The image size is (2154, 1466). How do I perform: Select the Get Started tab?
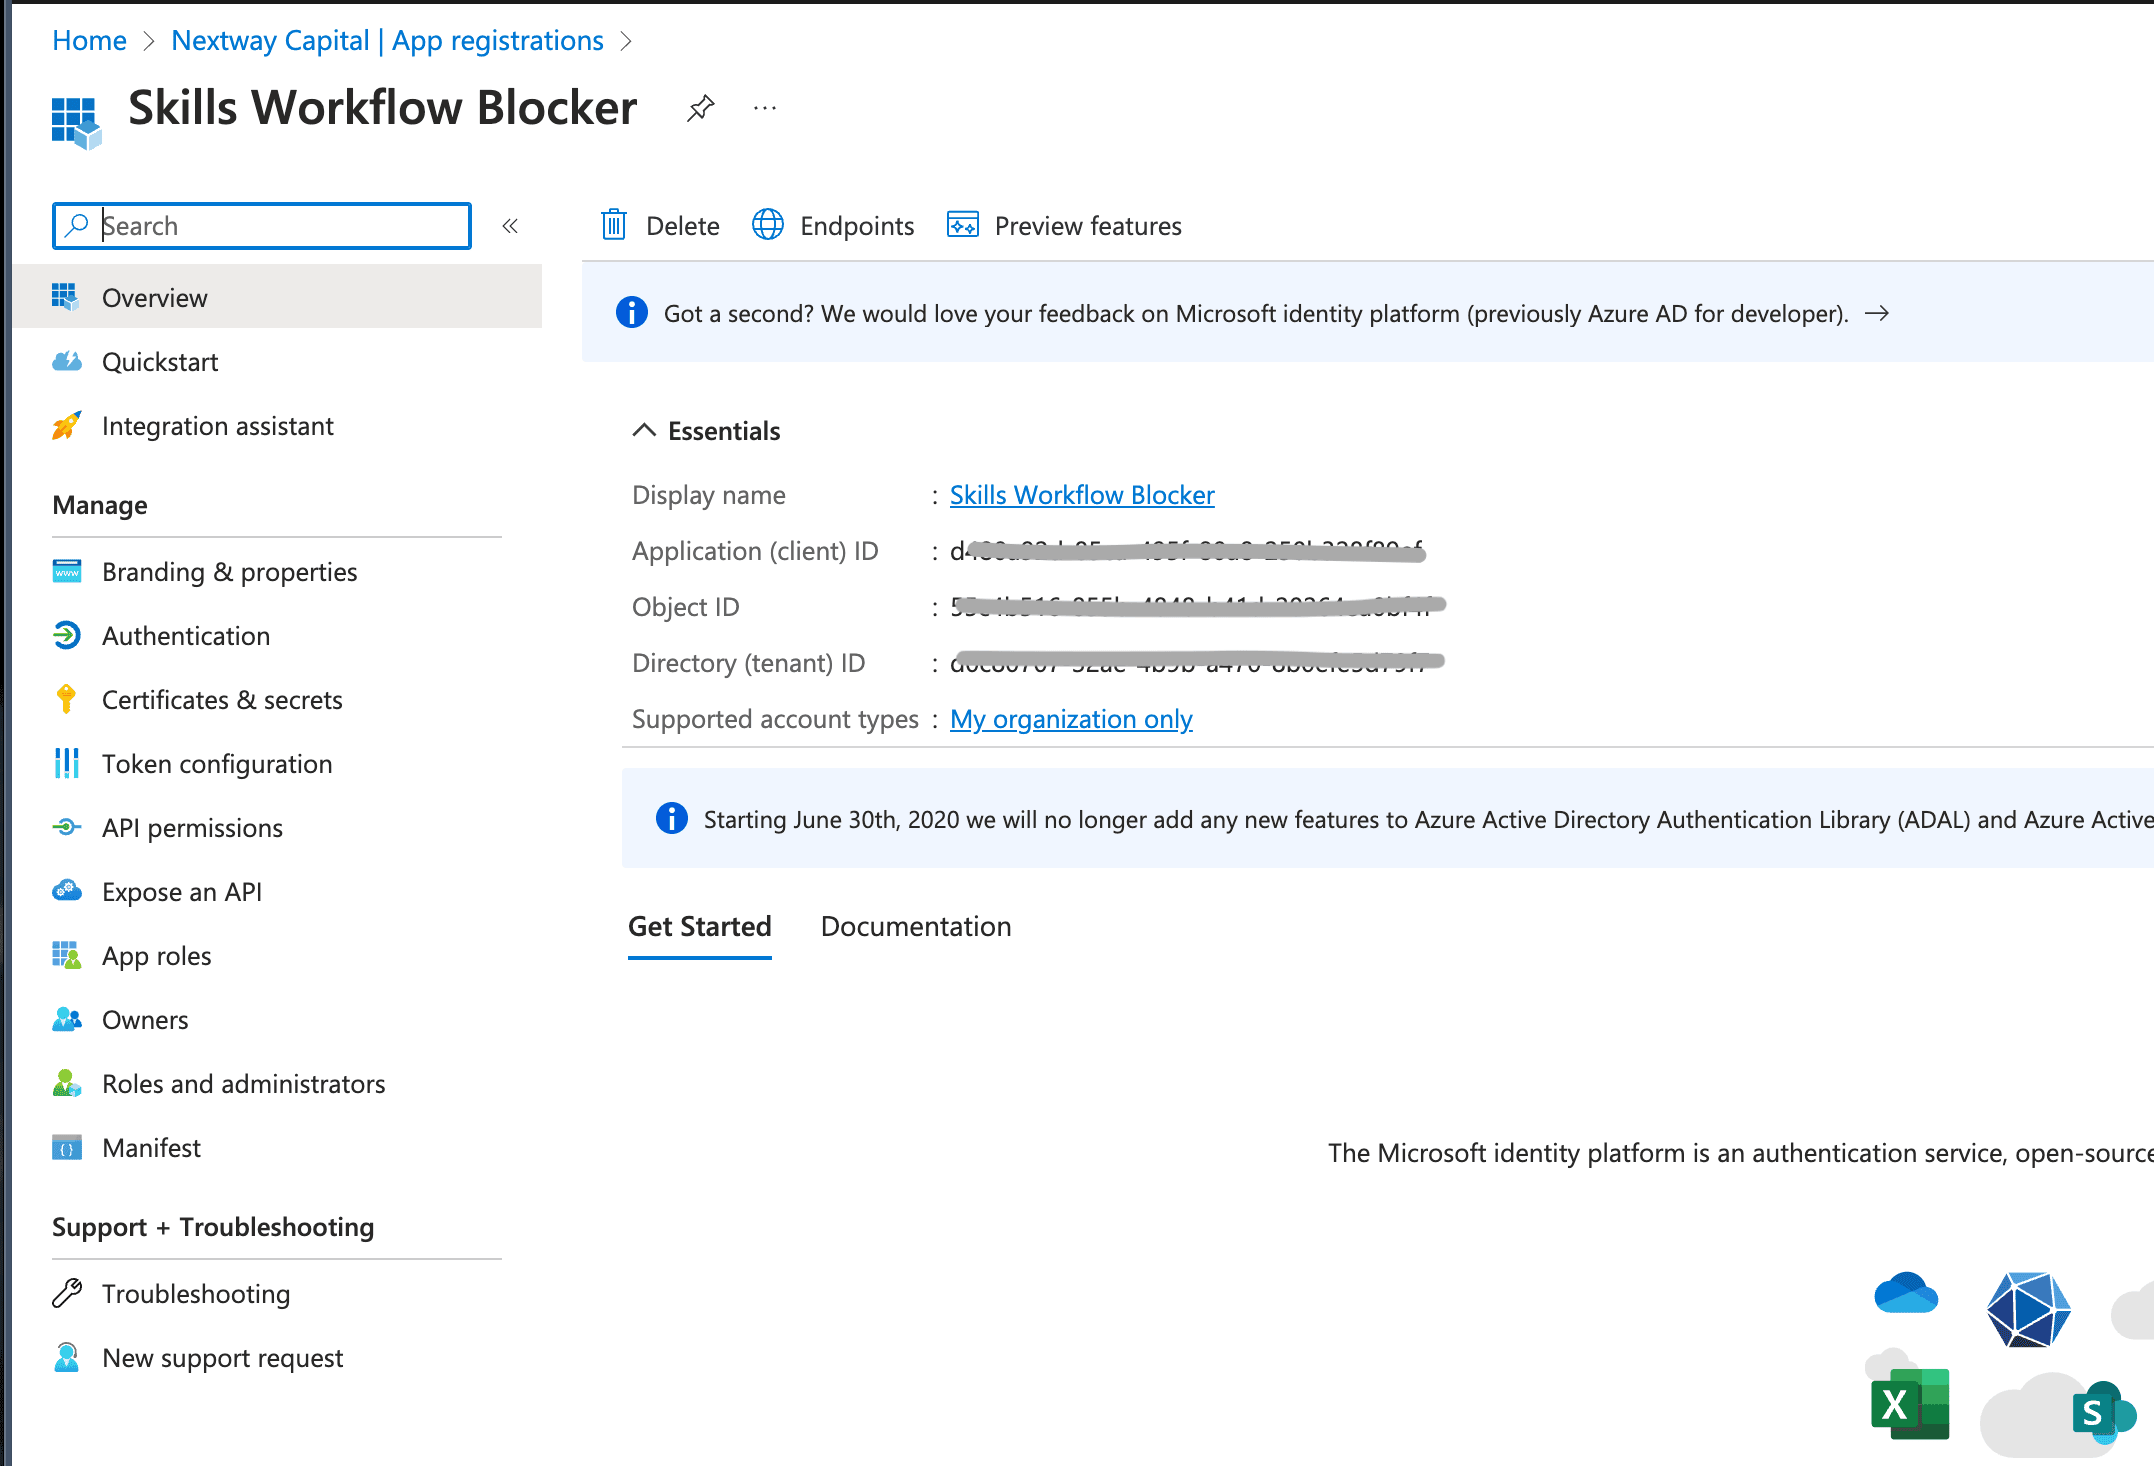click(699, 926)
